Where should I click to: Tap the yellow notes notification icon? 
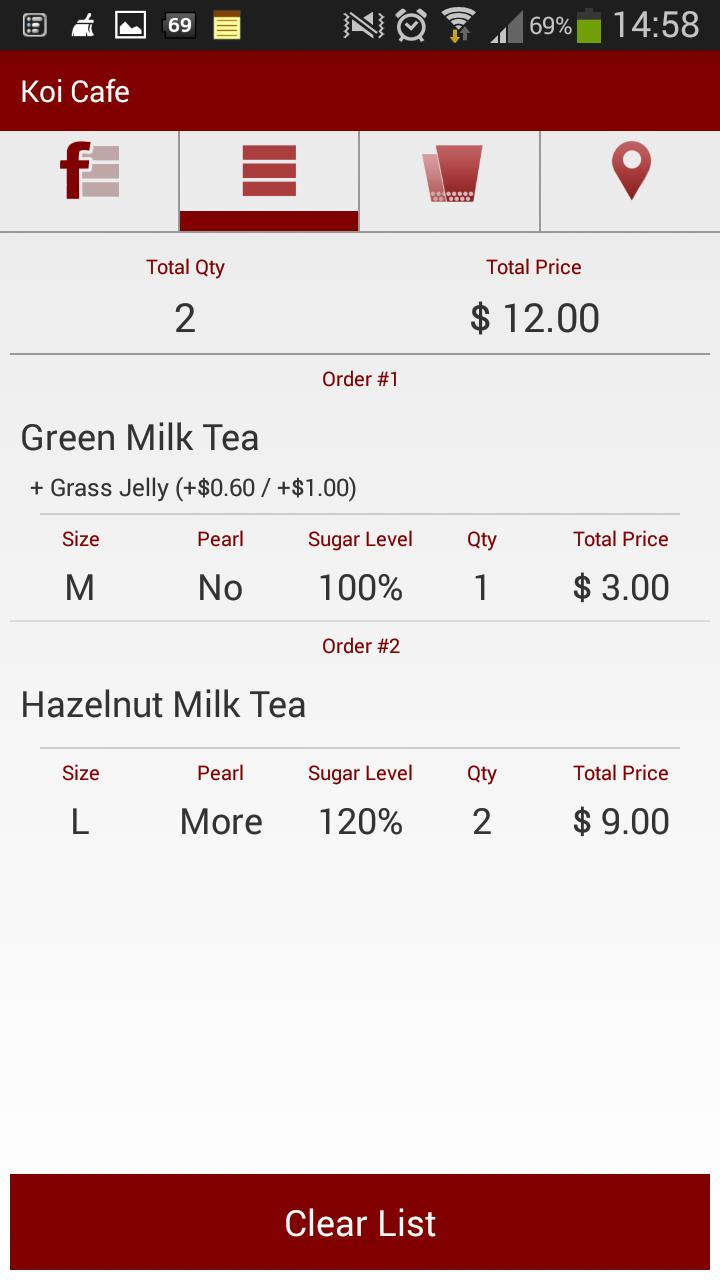(x=227, y=25)
